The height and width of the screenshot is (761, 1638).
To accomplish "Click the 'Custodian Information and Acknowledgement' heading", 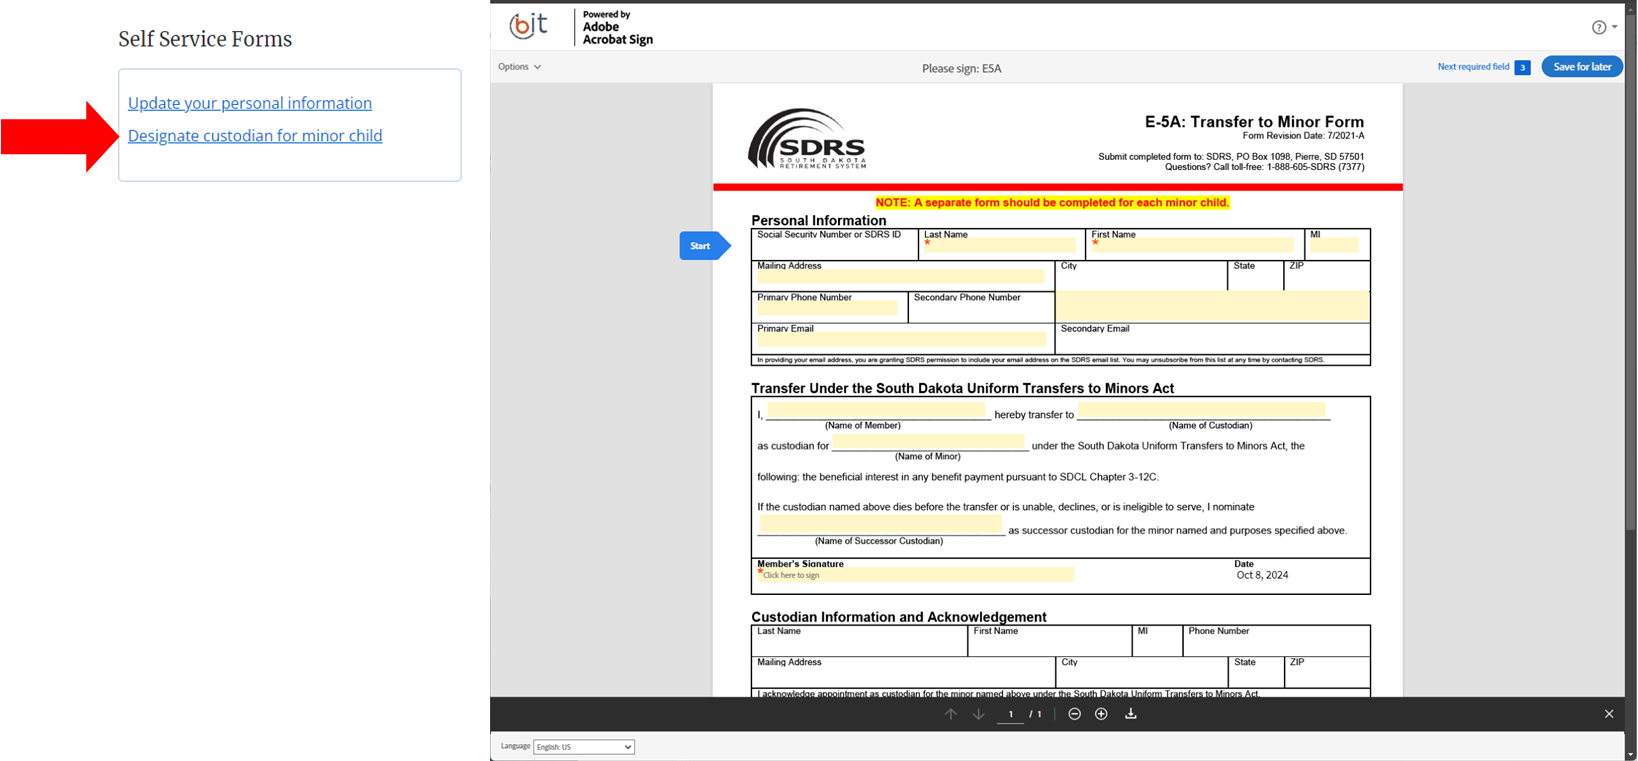I will (x=899, y=617).
